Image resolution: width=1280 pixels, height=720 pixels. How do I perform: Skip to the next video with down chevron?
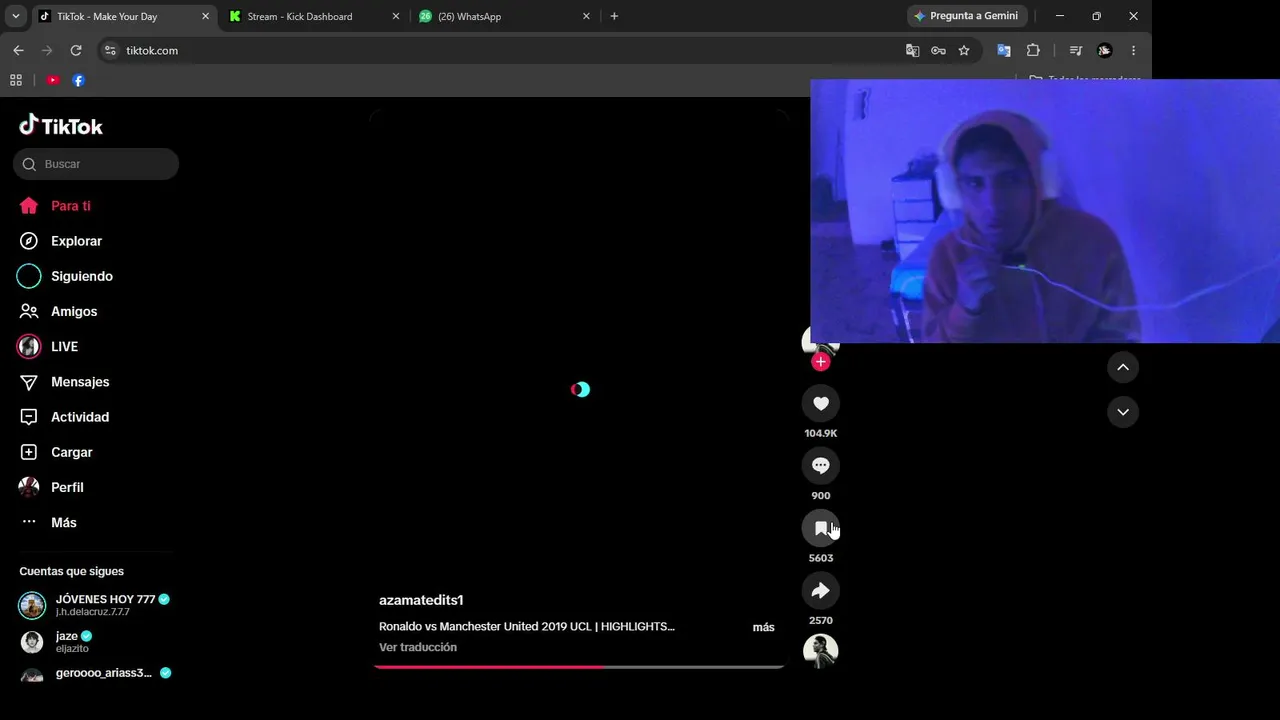pos(1123,412)
